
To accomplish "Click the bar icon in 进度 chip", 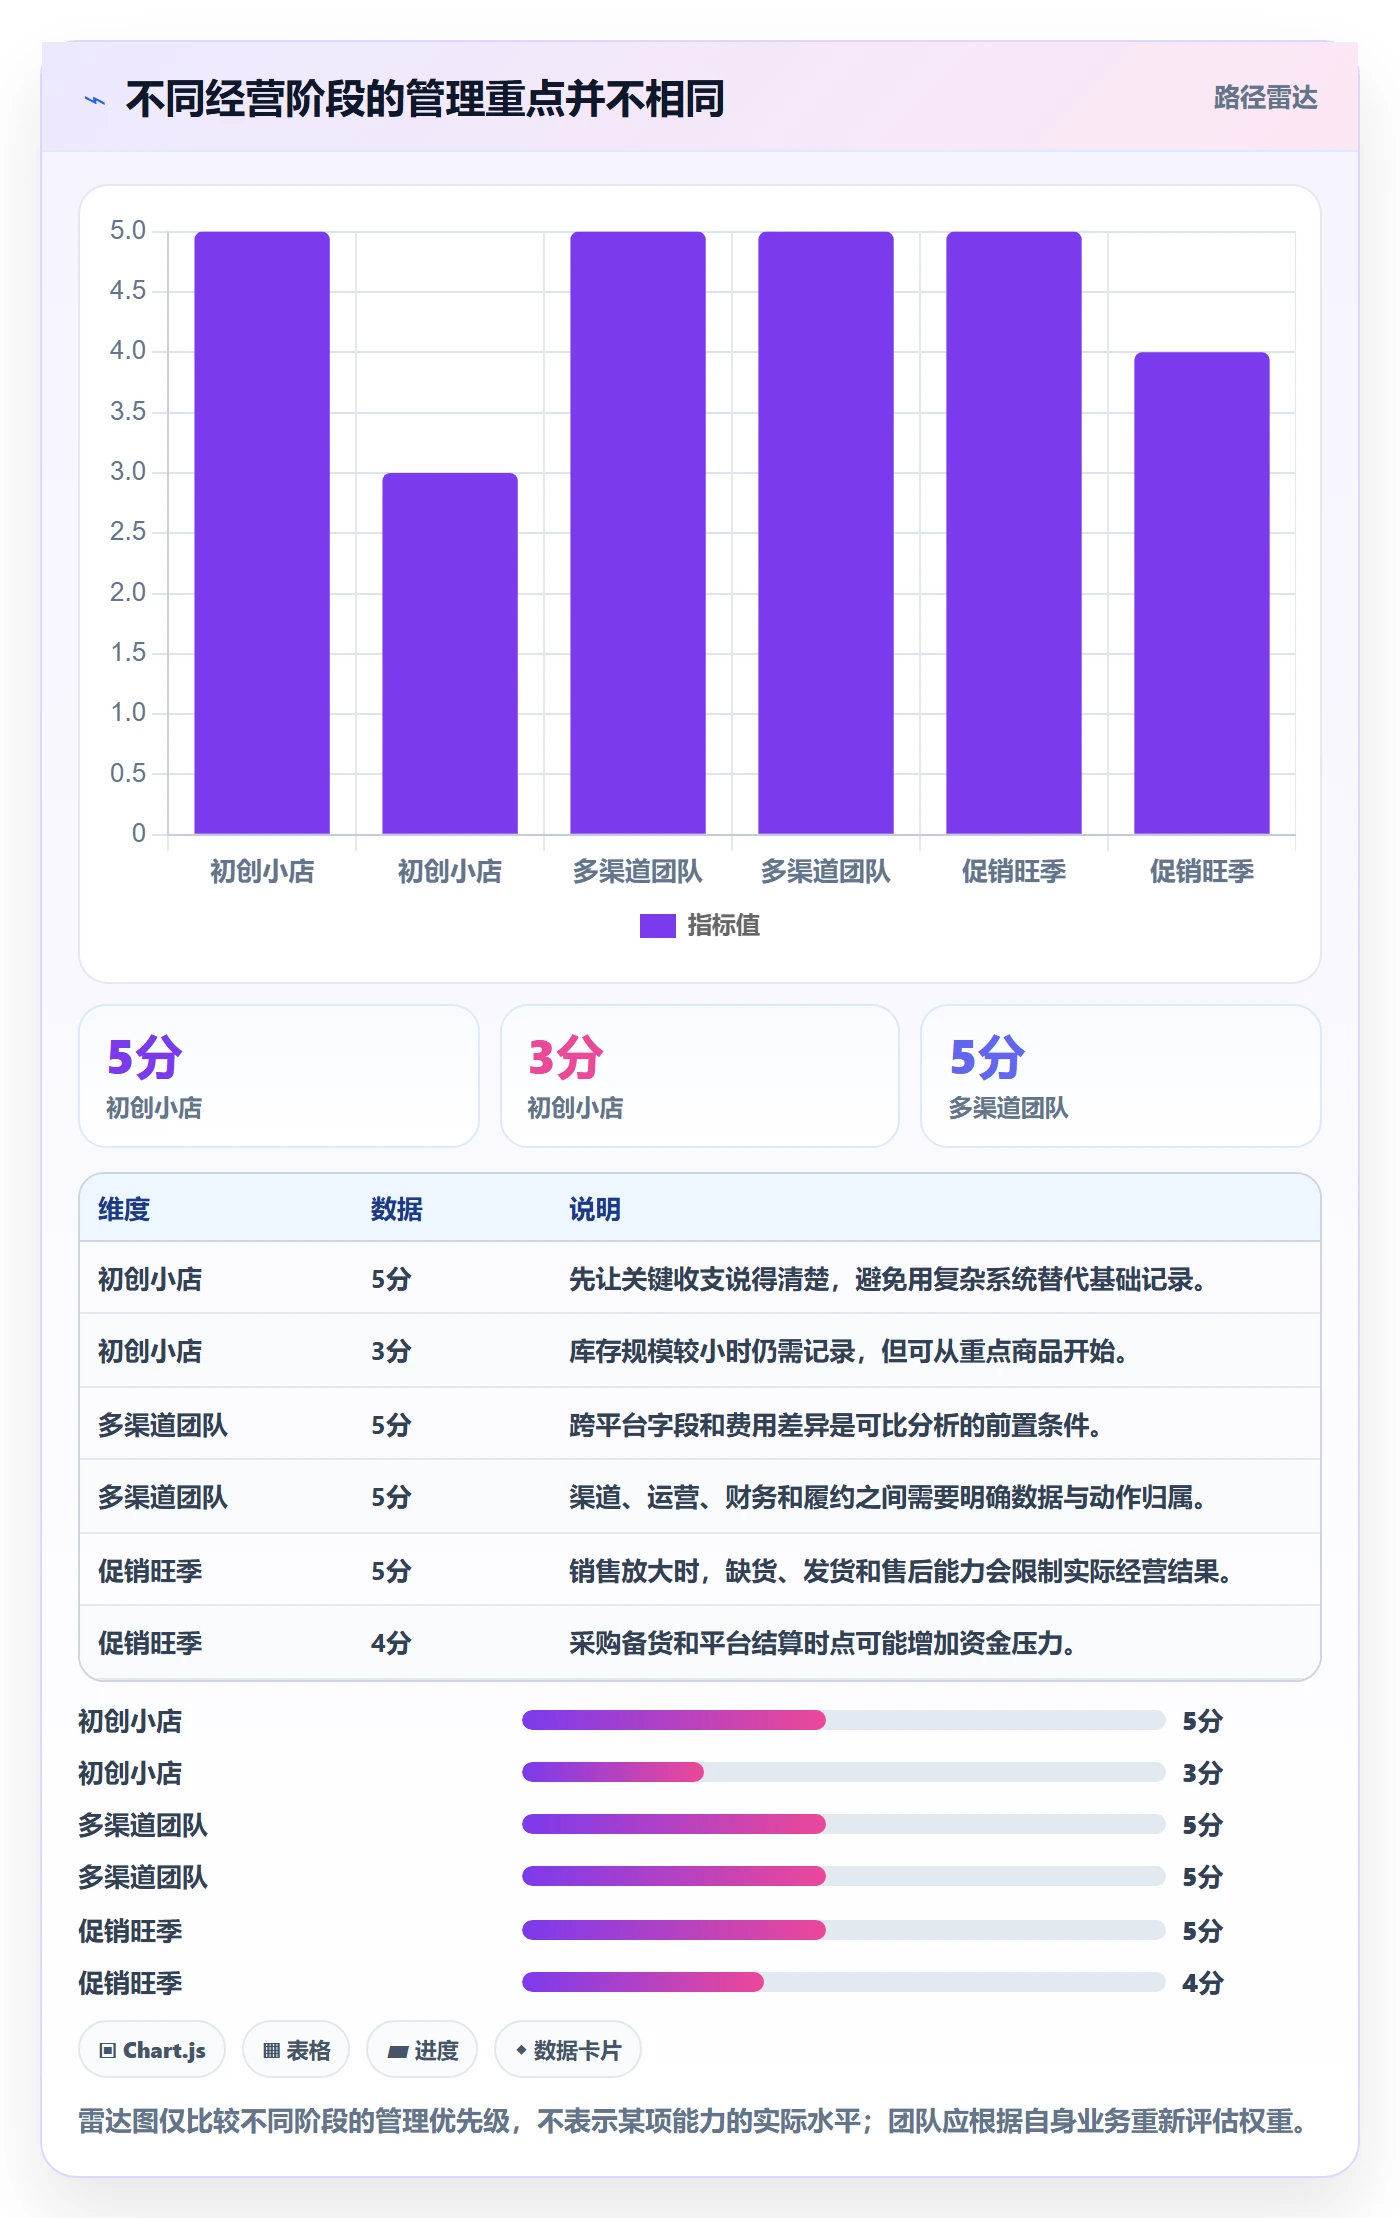I will click(398, 2051).
